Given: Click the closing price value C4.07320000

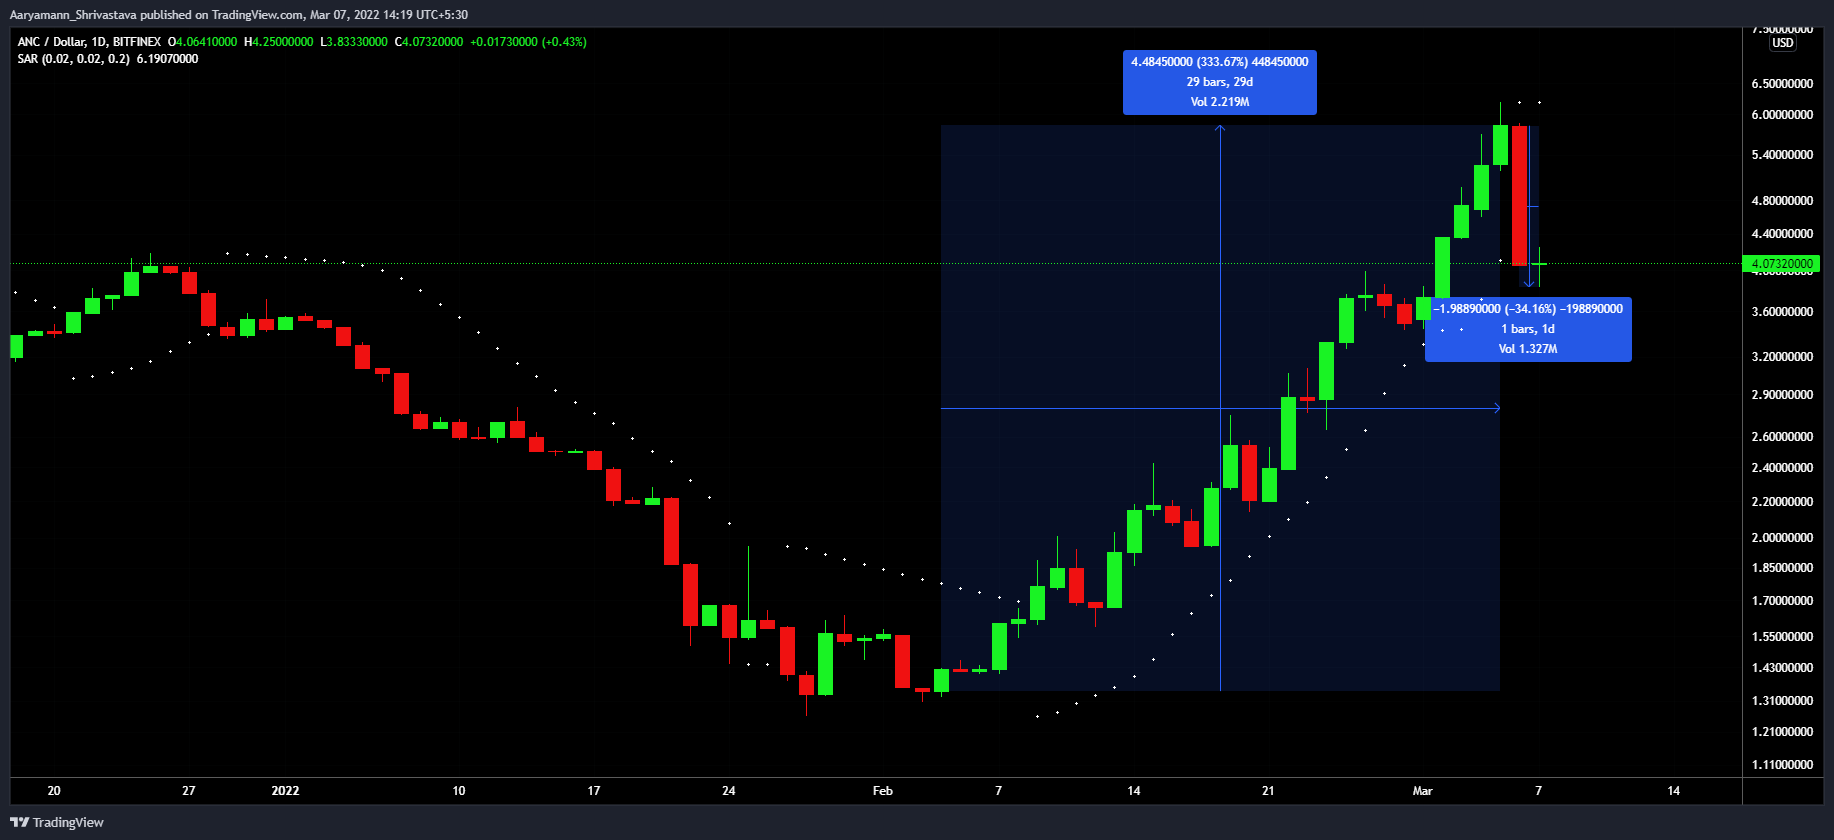Looking at the screenshot, I should [429, 42].
